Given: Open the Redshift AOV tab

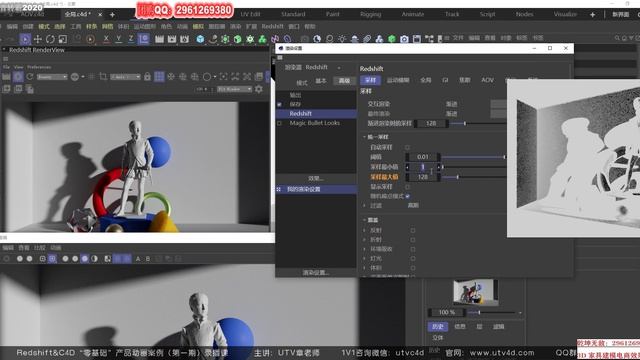Looking at the screenshot, I should tap(487, 80).
